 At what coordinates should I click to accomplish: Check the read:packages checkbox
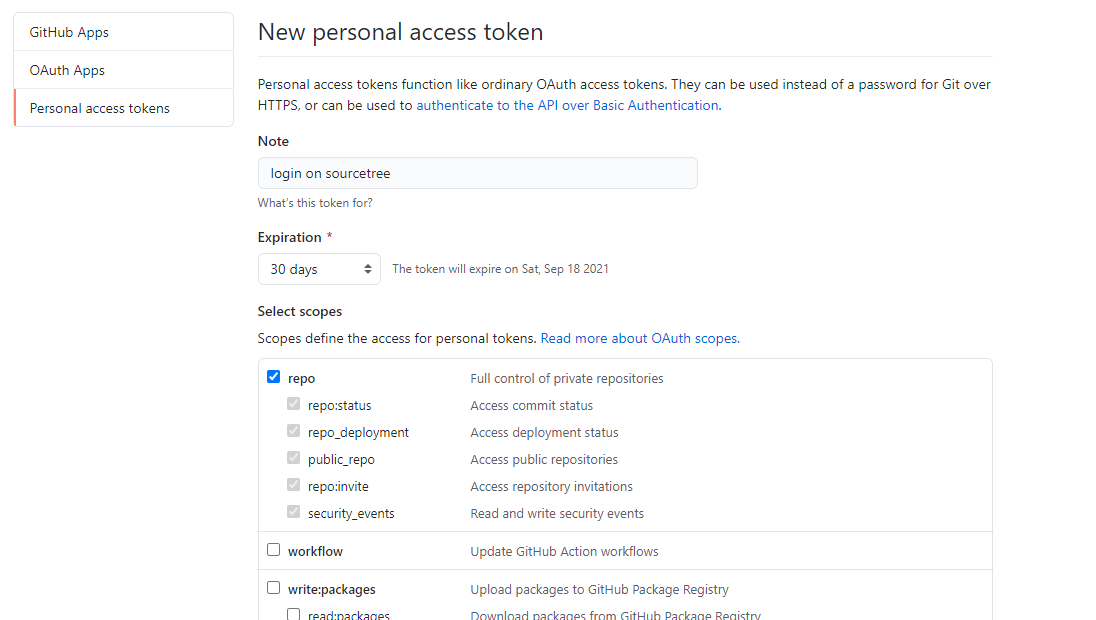point(294,614)
